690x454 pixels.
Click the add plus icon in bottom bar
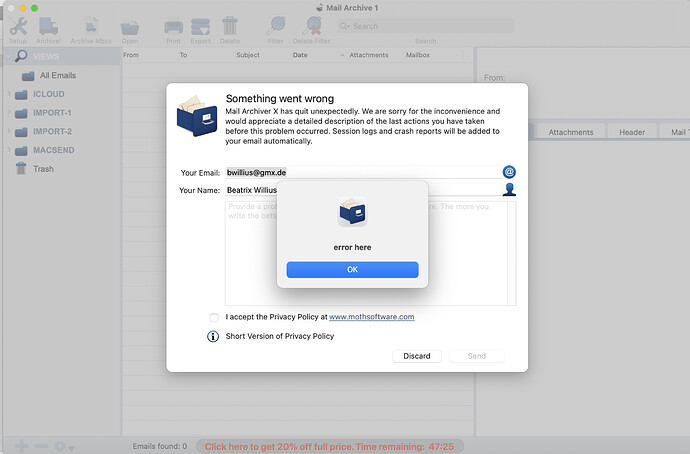21,446
